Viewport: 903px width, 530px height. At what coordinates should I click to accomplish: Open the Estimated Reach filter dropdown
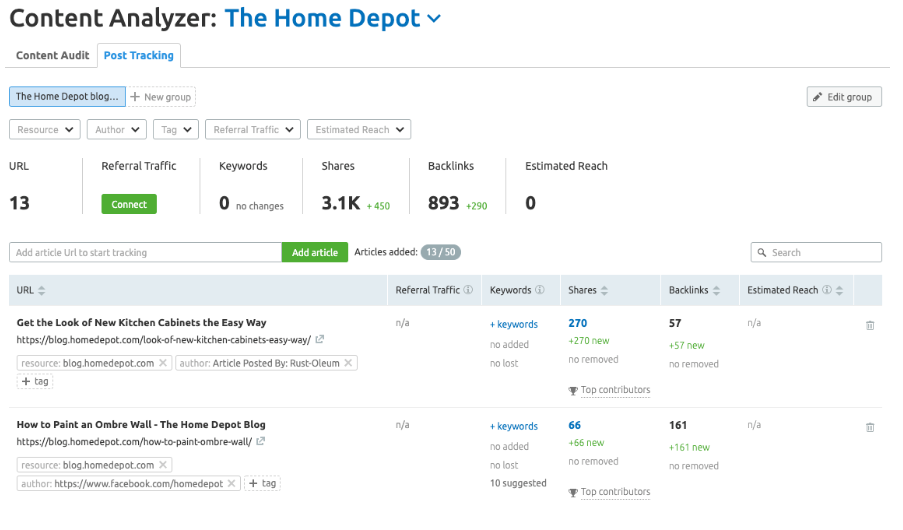click(x=358, y=130)
